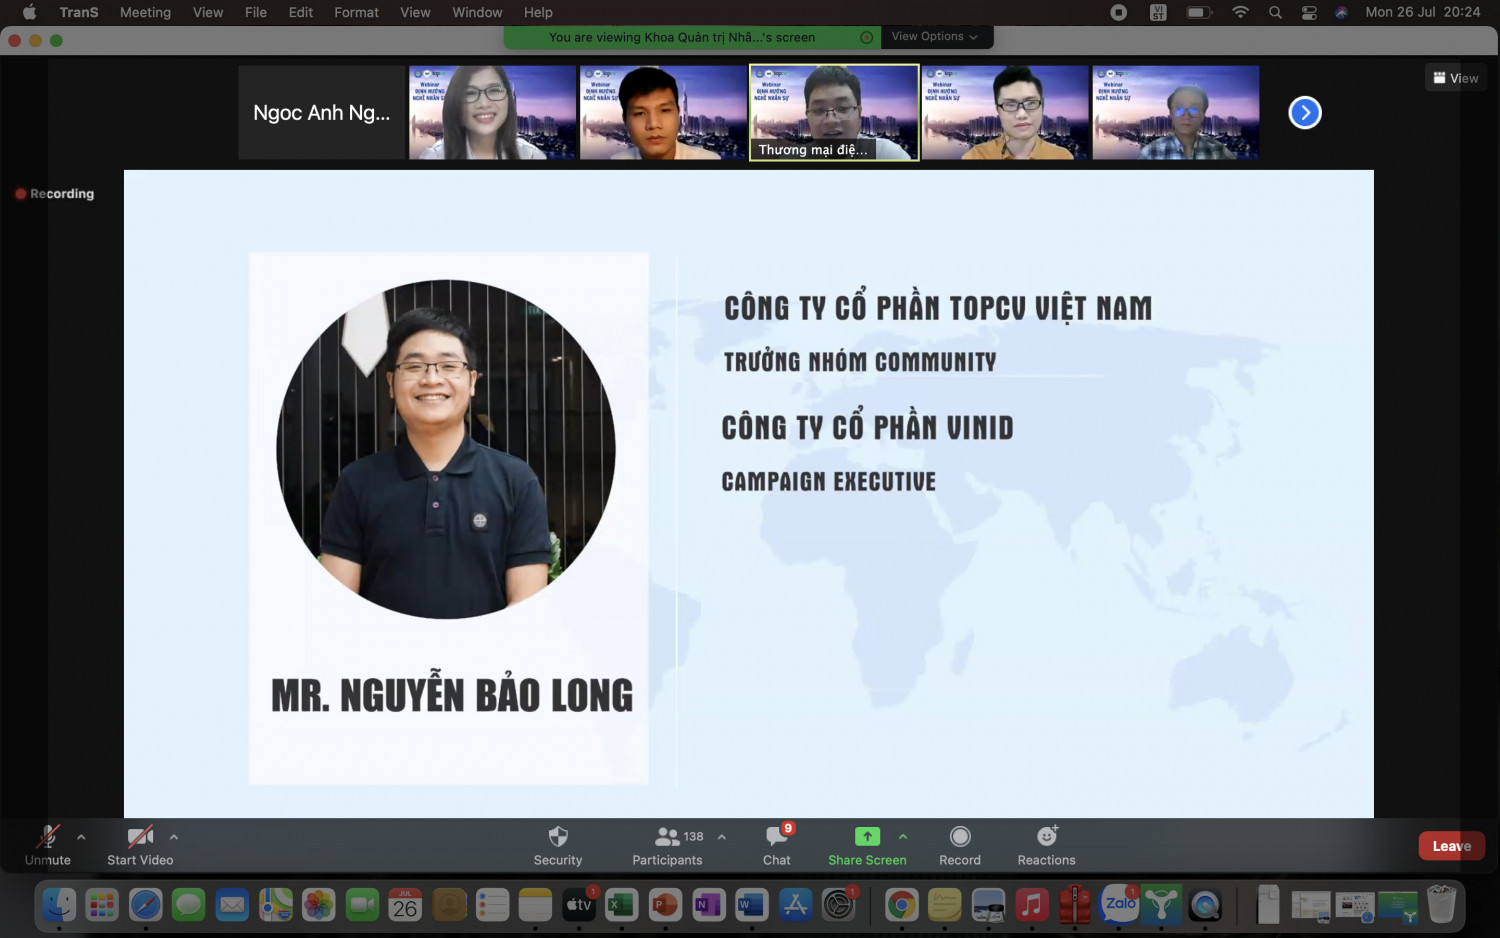
Task: Toggle Record in the meeting toolbar
Action: (x=960, y=845)
